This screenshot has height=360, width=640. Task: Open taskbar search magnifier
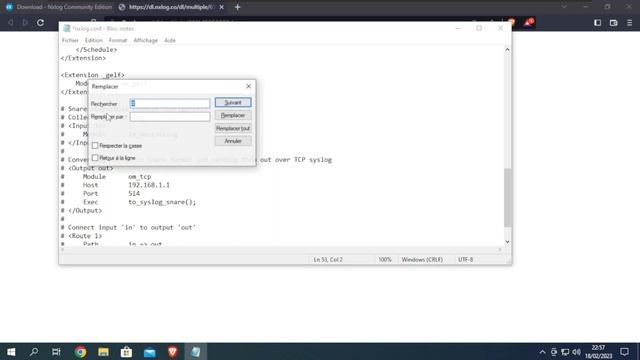34,351
